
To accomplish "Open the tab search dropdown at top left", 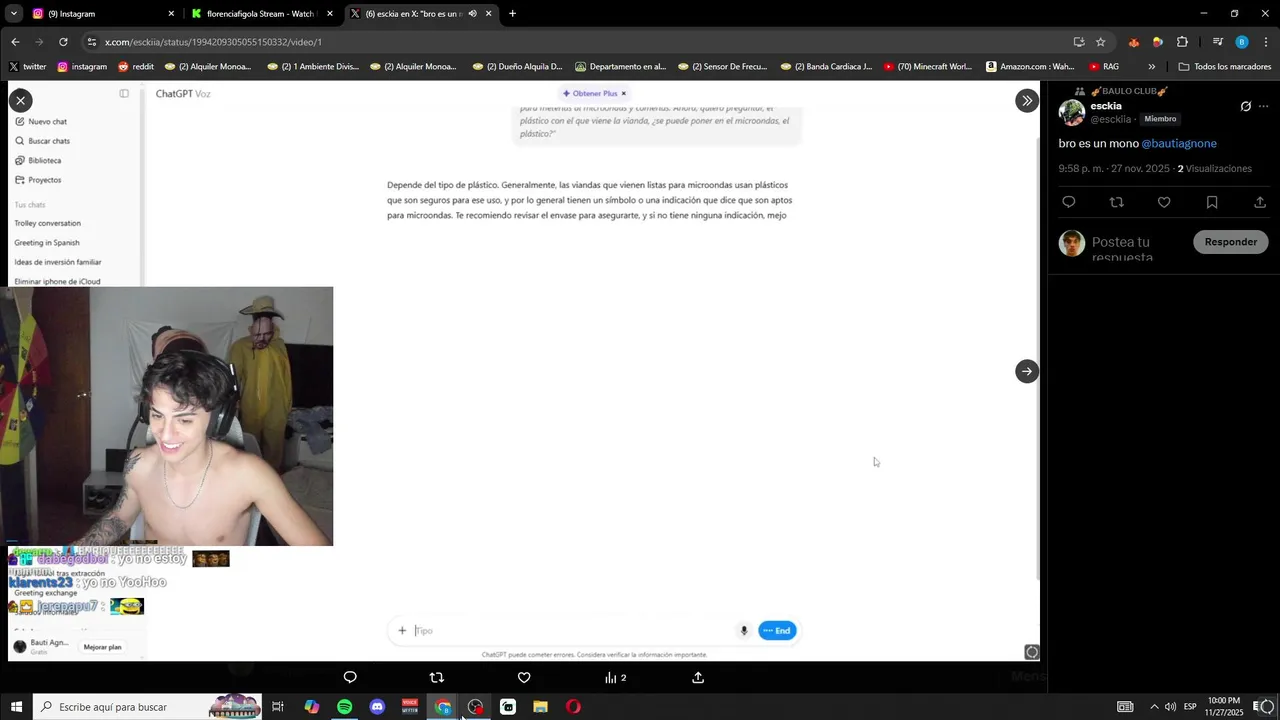I will click(x=14, y=14).
